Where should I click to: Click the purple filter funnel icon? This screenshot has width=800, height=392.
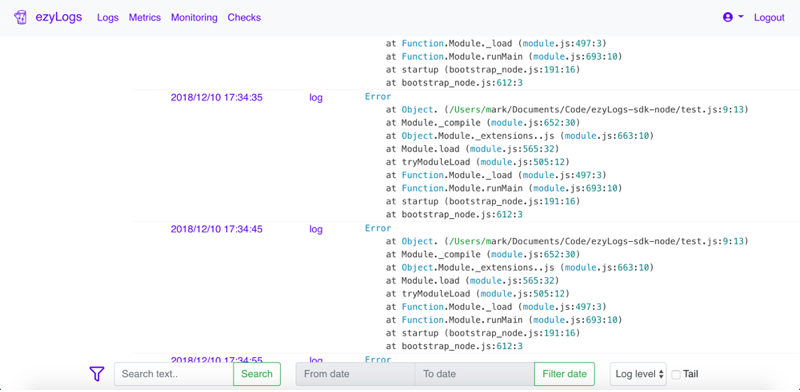point(96,374)
